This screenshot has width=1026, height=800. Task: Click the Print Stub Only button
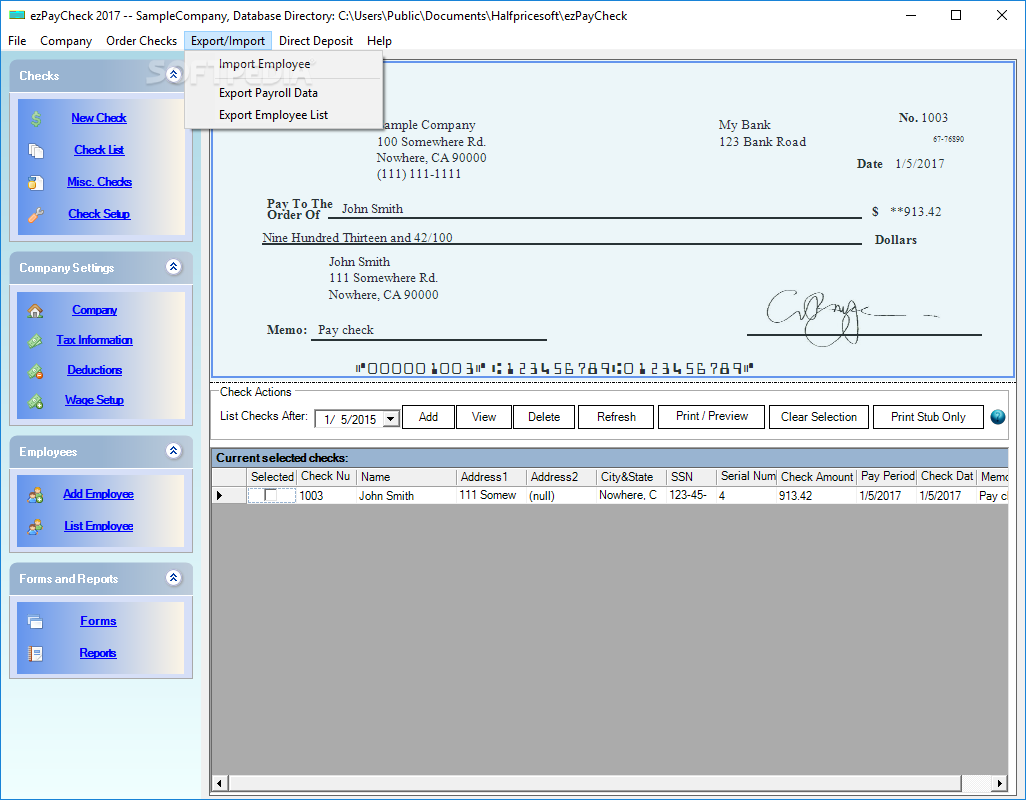click(x=928, y=417)
